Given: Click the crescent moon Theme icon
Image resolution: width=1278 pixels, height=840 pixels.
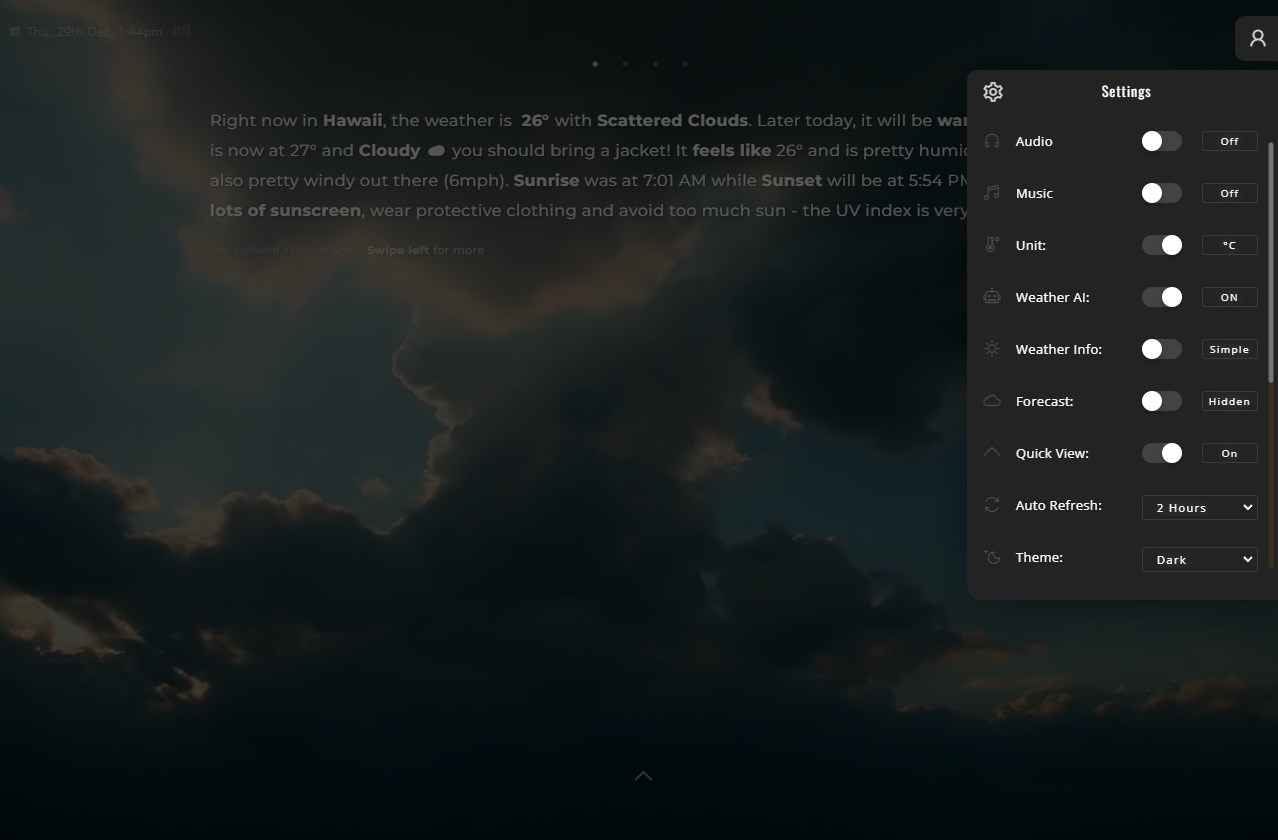Looking at the screenshot, I should pyautogui.click(x=991, y=557).
